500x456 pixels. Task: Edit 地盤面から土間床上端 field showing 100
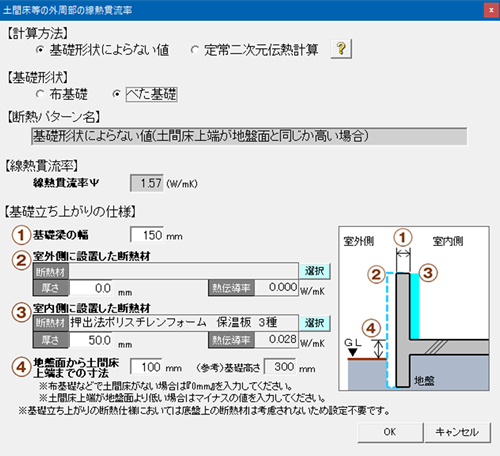click(146, 367)
